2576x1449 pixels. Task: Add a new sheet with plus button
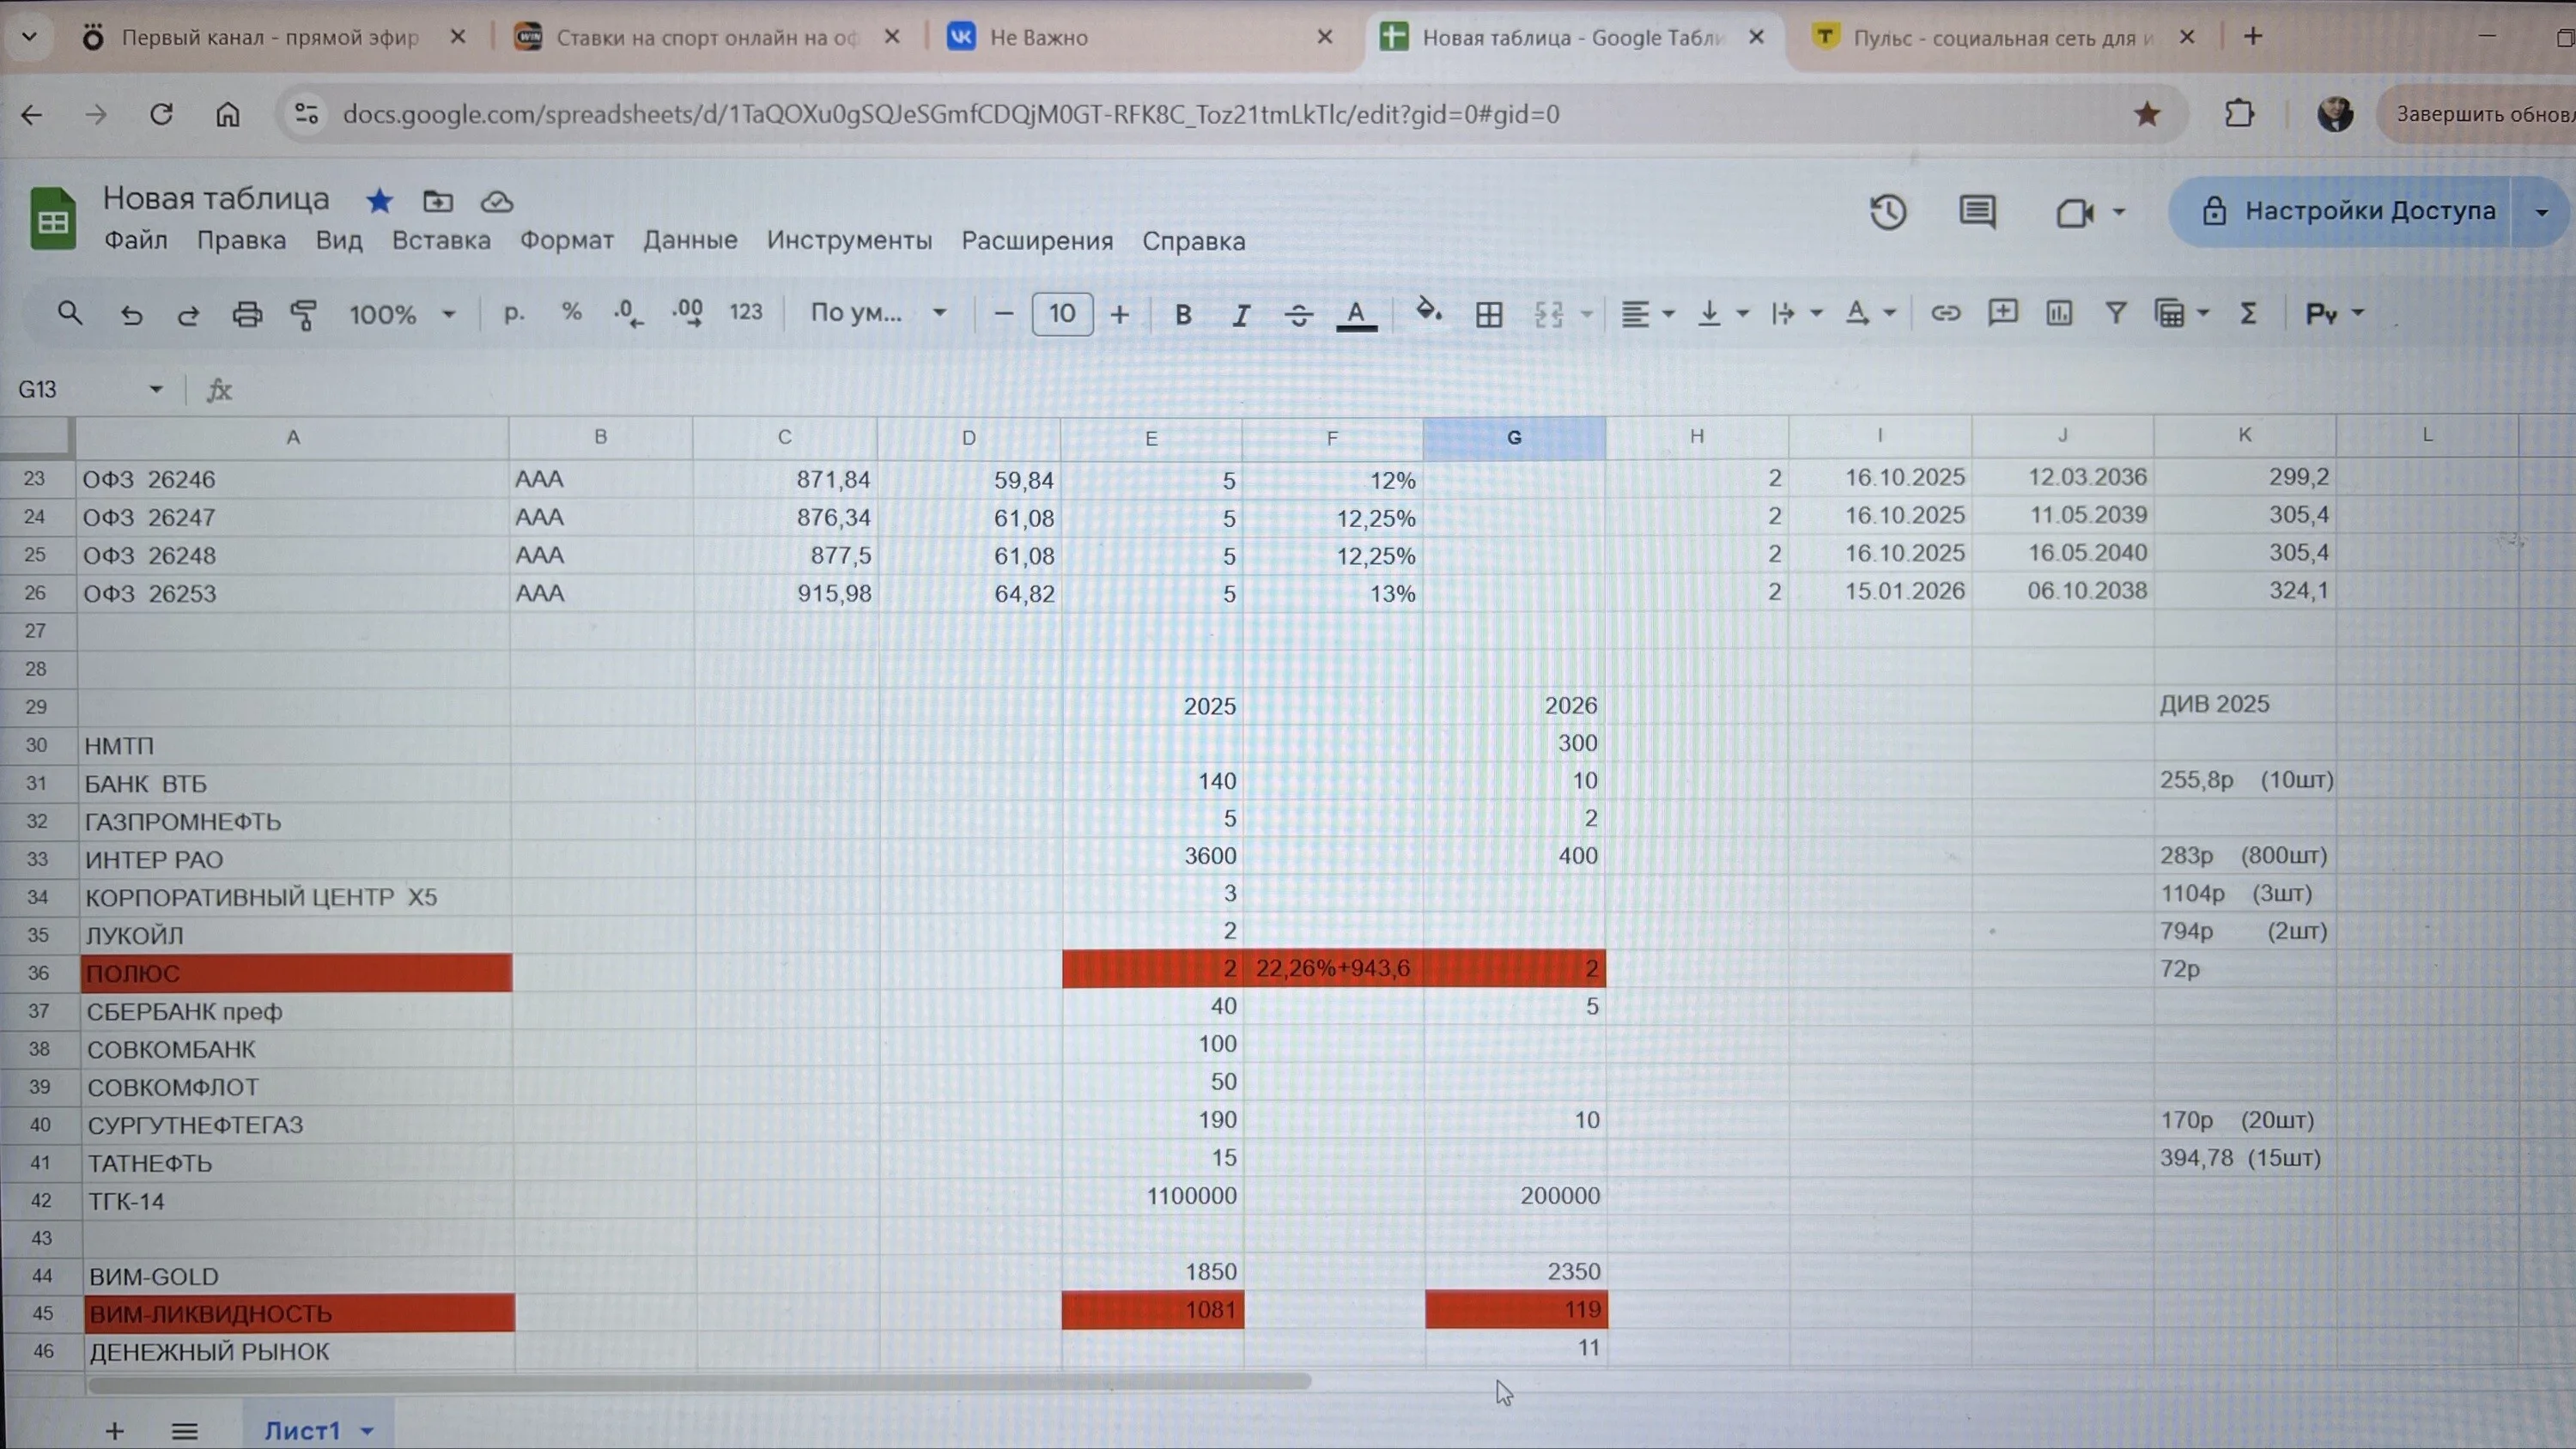coord(115,1431)
